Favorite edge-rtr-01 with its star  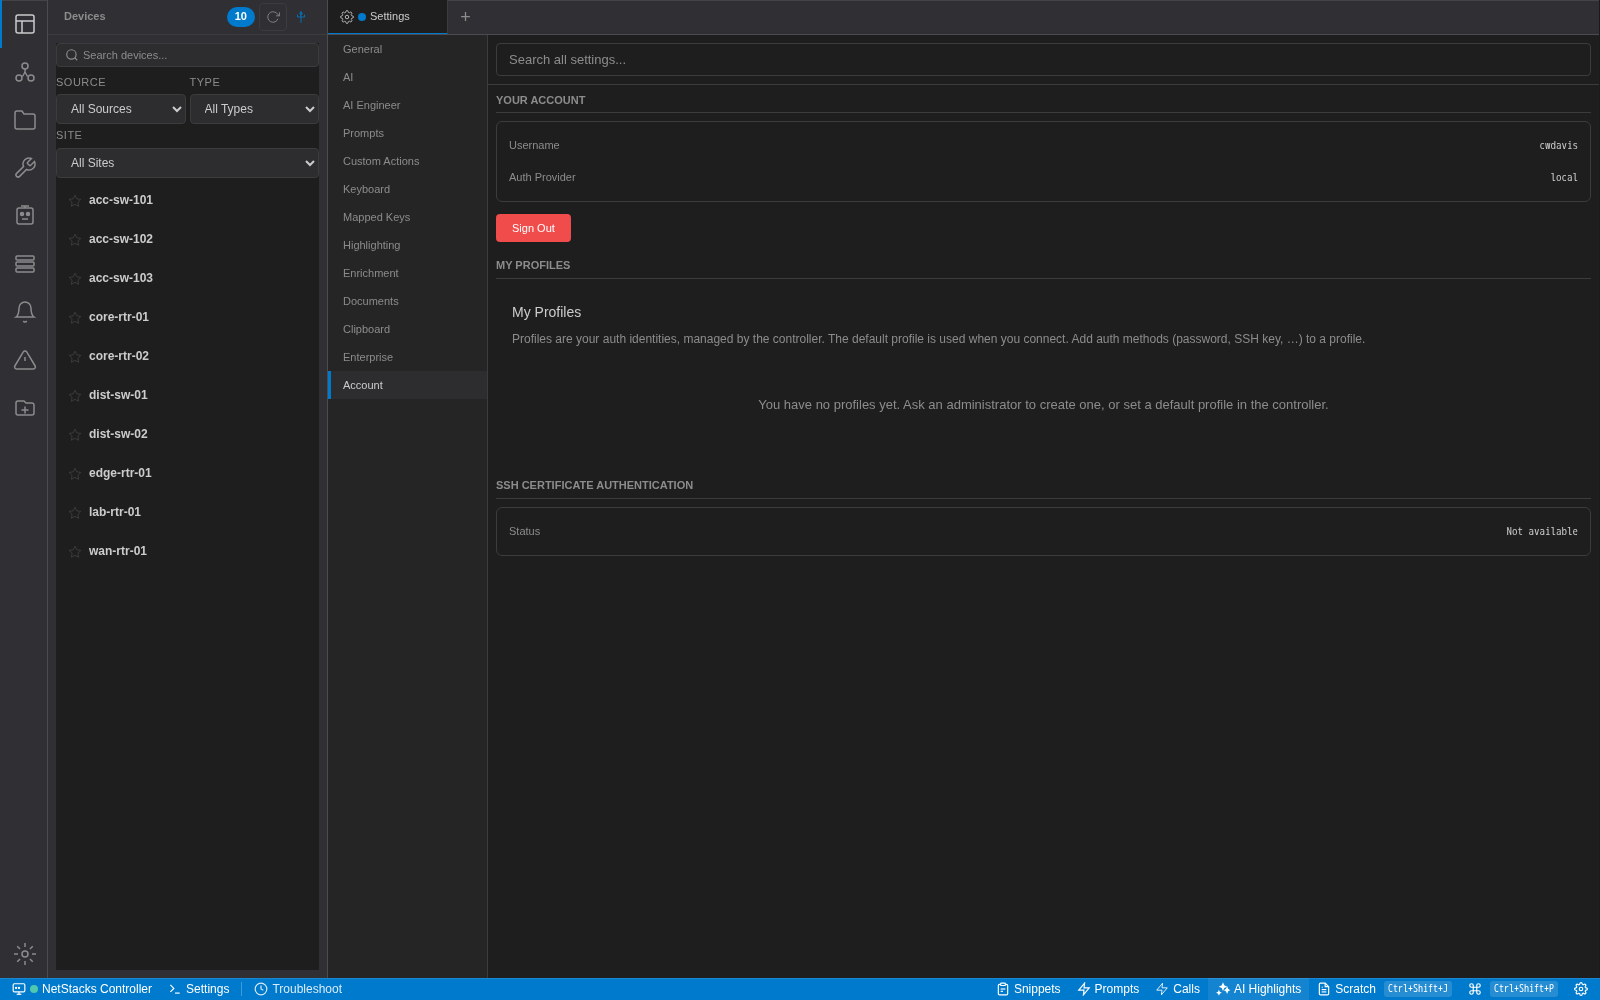click(x=75, y=474)
